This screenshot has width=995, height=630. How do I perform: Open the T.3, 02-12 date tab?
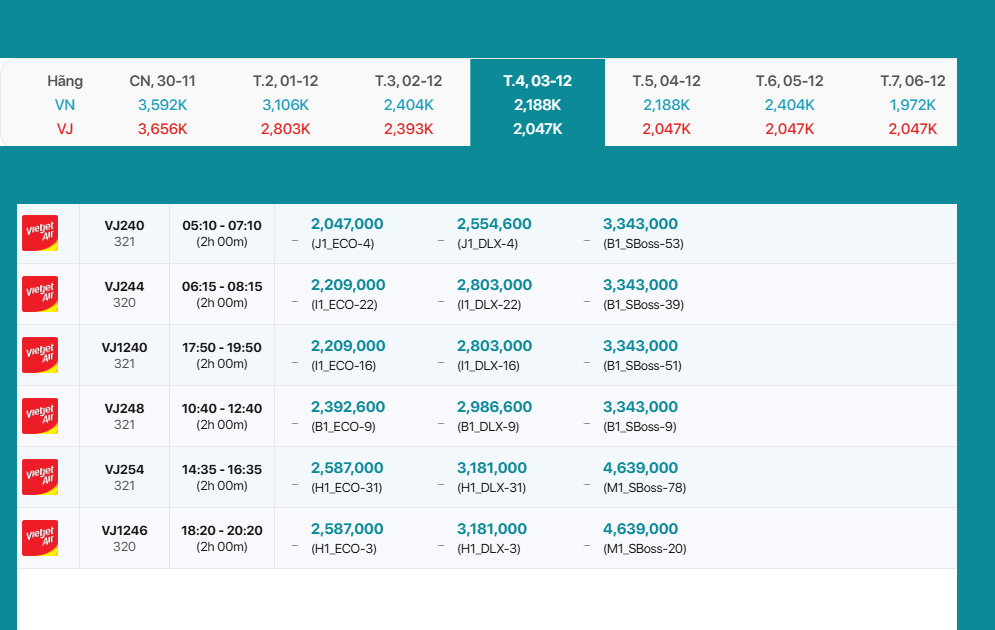[x=408, y=103]
